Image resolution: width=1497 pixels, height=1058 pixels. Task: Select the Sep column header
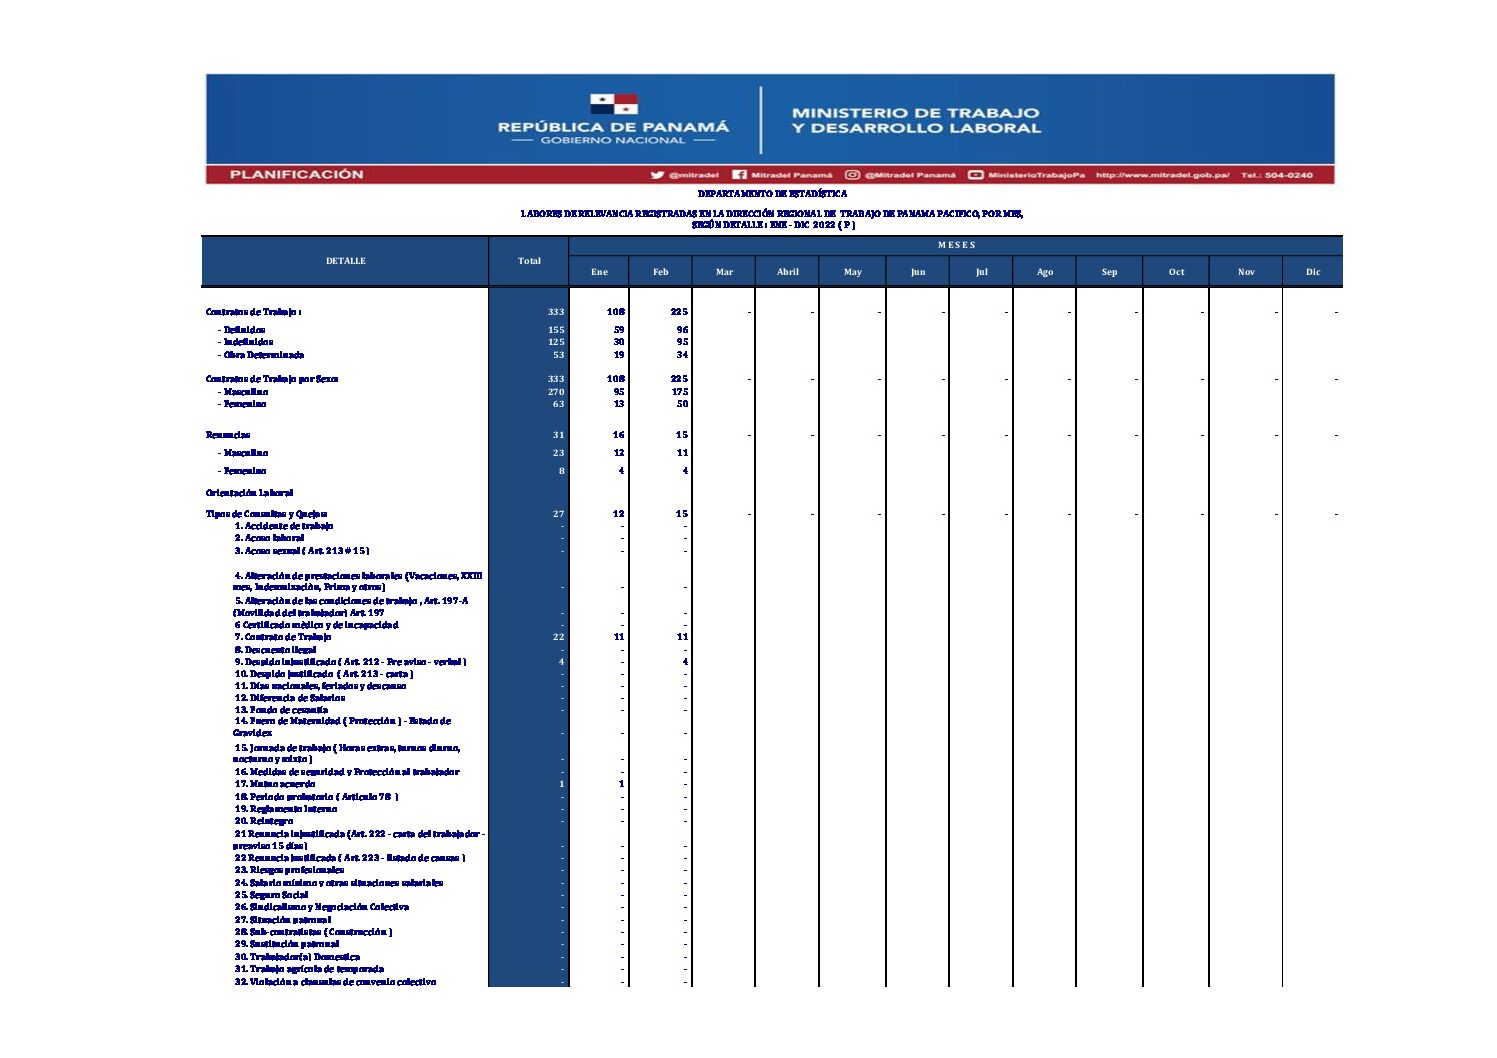[x=1110, y=272]
